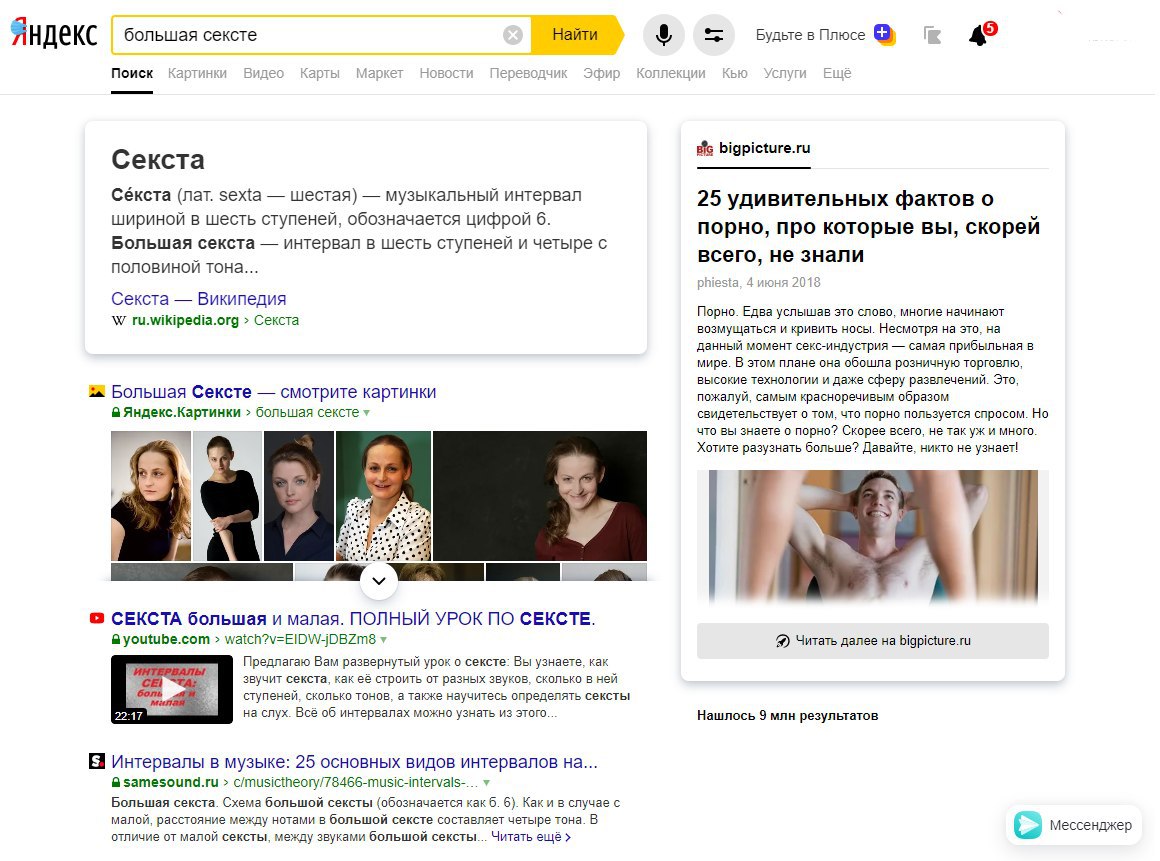Open the Мессенджер chat icon

[x=1028, y=825]
